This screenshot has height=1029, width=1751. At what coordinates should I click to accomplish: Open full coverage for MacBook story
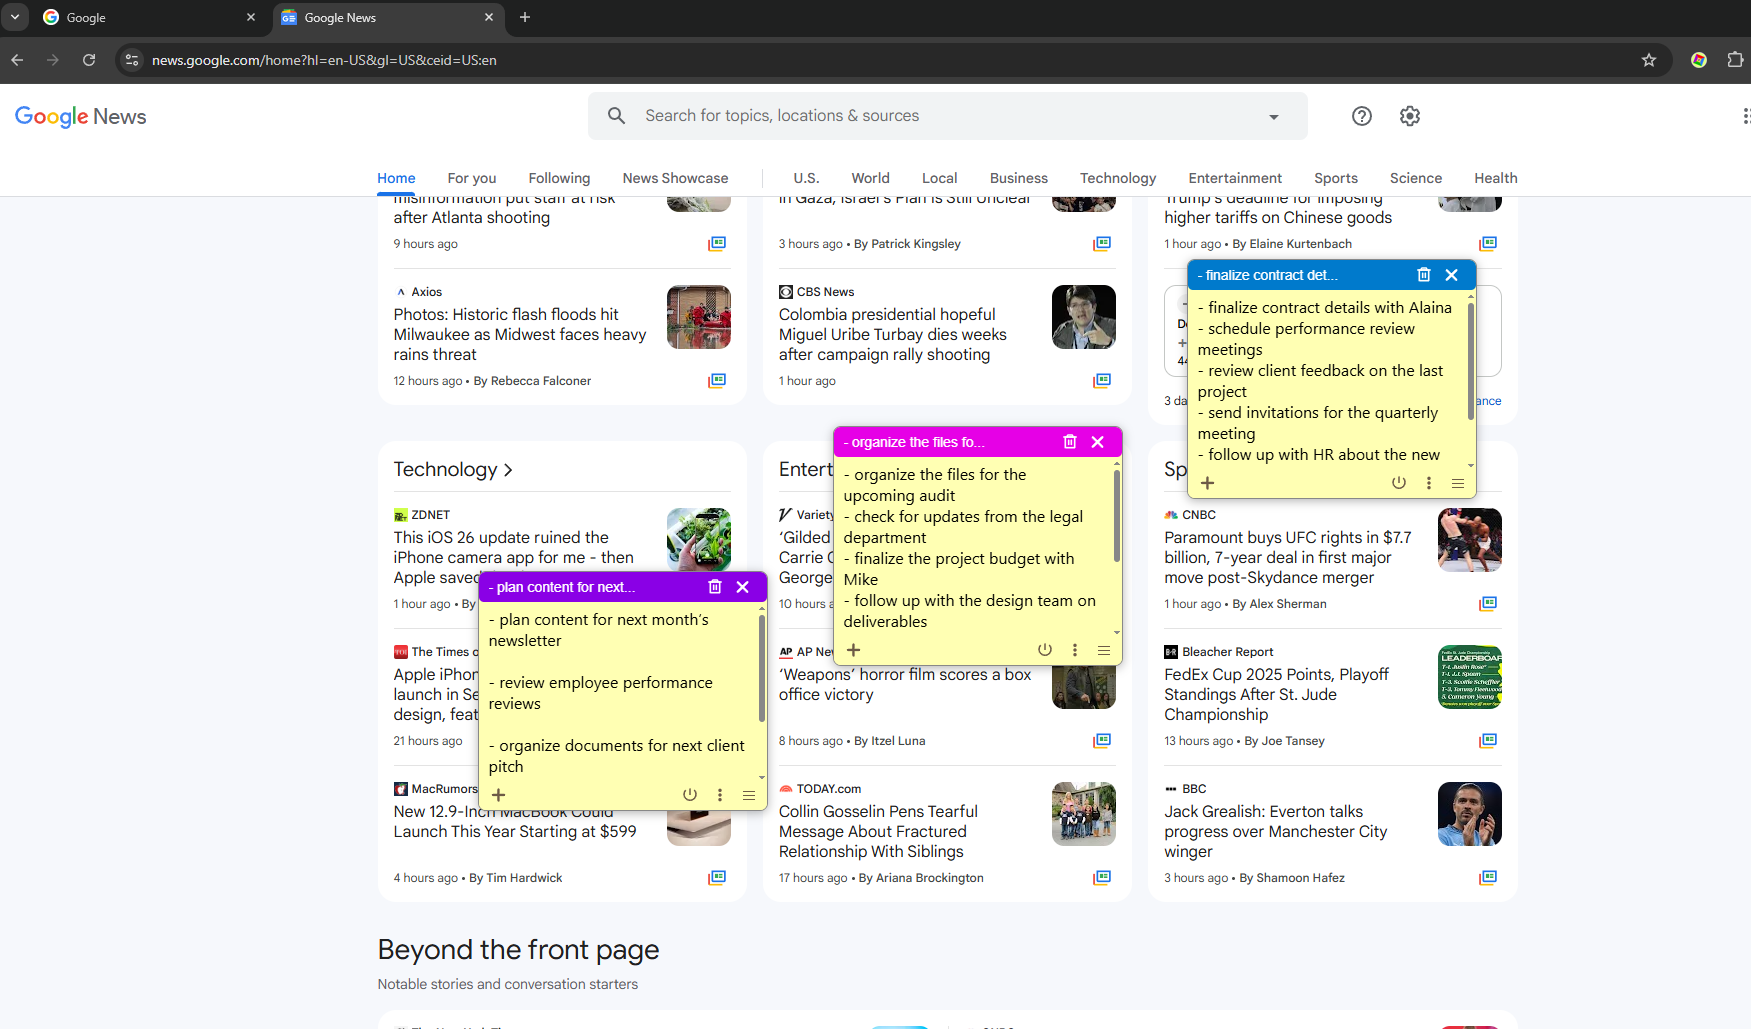pyautogui.click(x=717, y=878)
